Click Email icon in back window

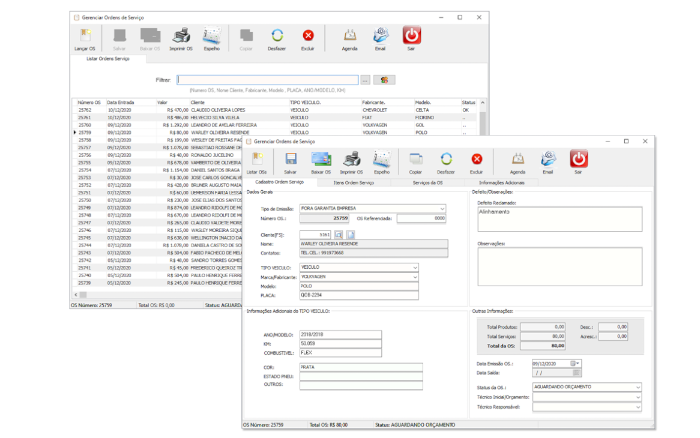[x=380, y=39]
